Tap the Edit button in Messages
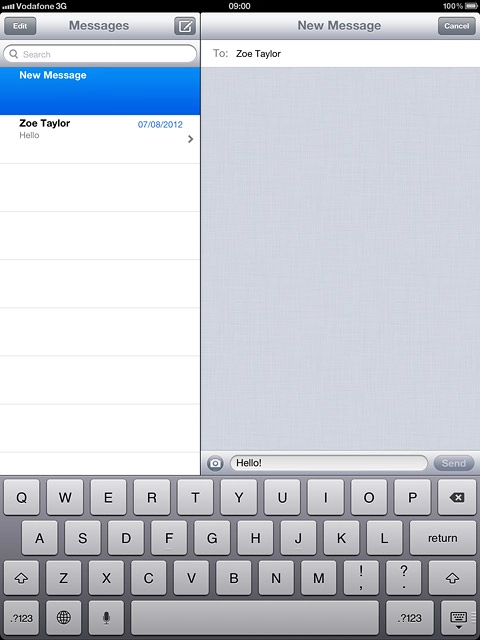 tap(20, 26)
